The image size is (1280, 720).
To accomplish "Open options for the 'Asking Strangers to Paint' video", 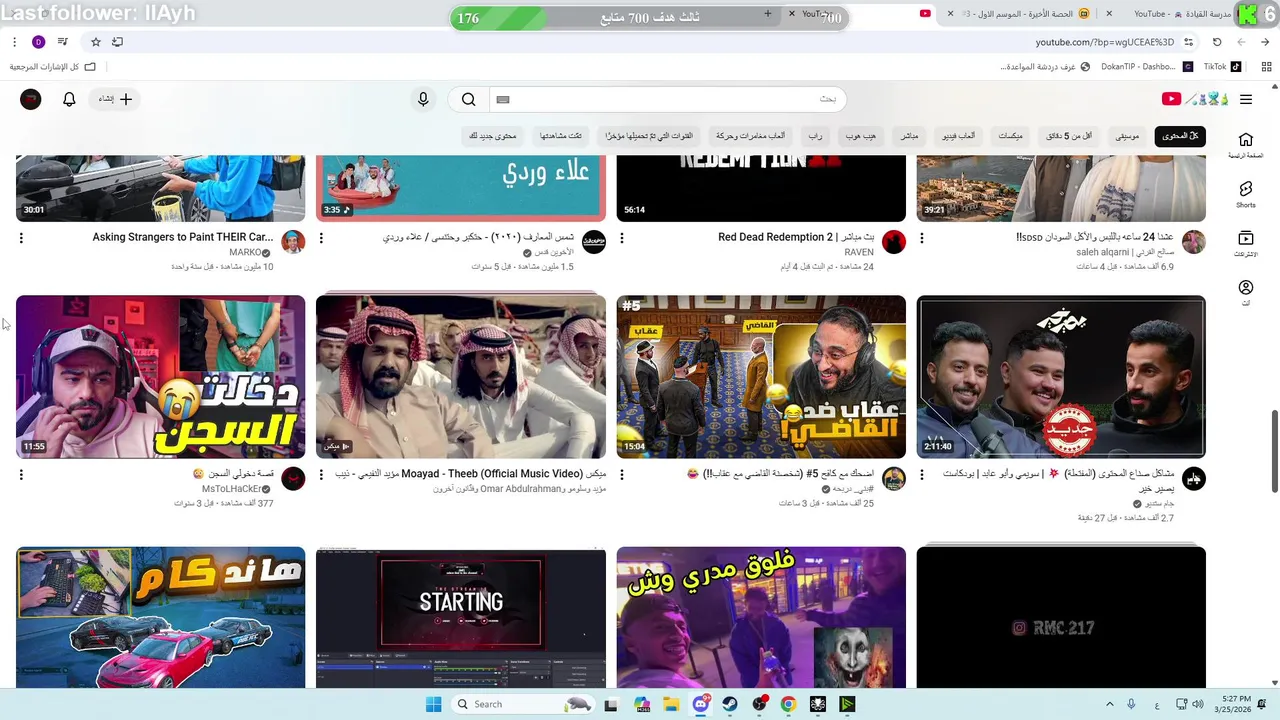I will click(21, 238).
